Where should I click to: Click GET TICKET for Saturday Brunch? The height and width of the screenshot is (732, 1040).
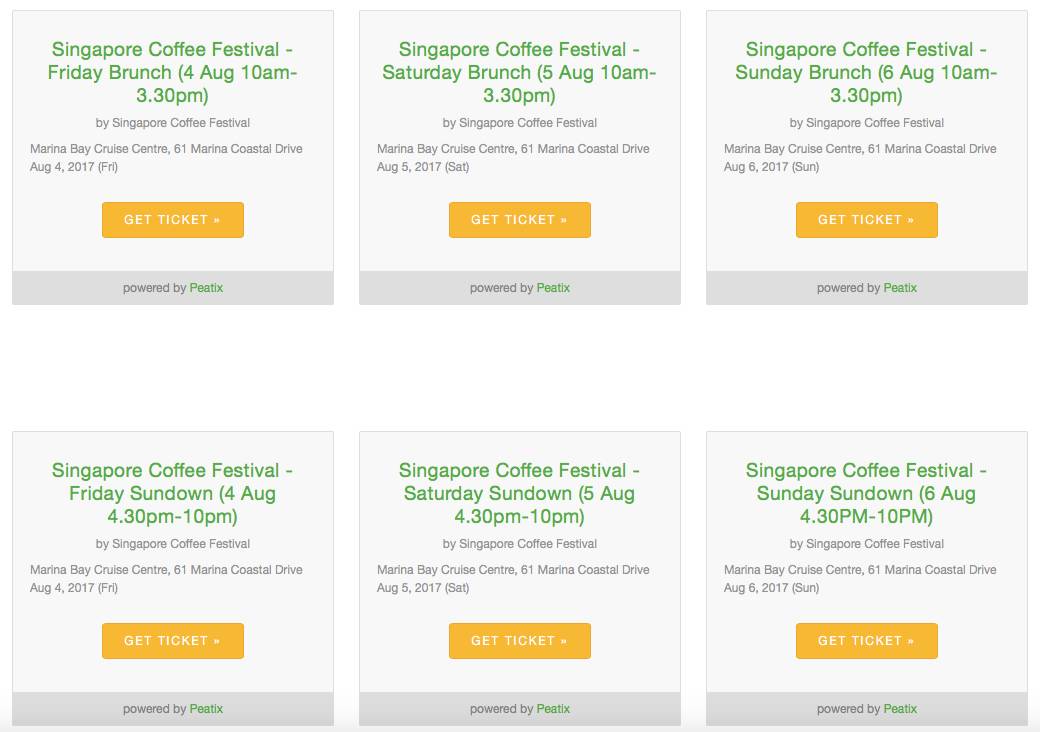pos(519,220)
